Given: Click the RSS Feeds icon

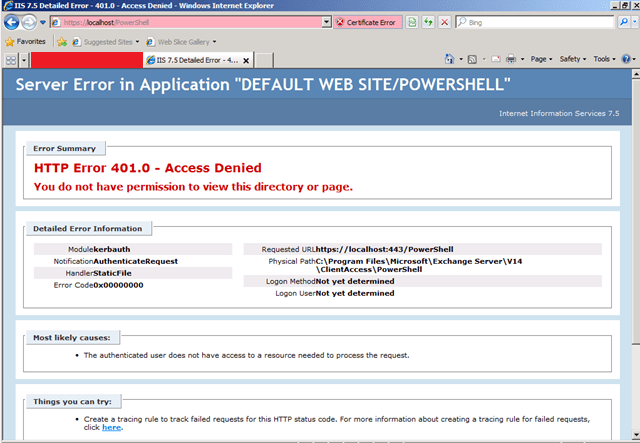Looking at the screenshot, I should point(472,60).
